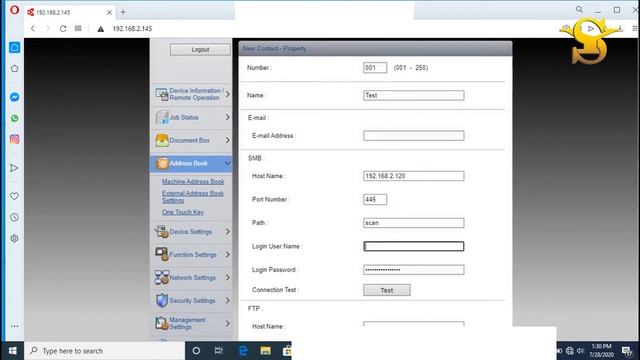Open history clock icon in sidebar
Screen dimensions: 640x360
(x=14, y=217)
